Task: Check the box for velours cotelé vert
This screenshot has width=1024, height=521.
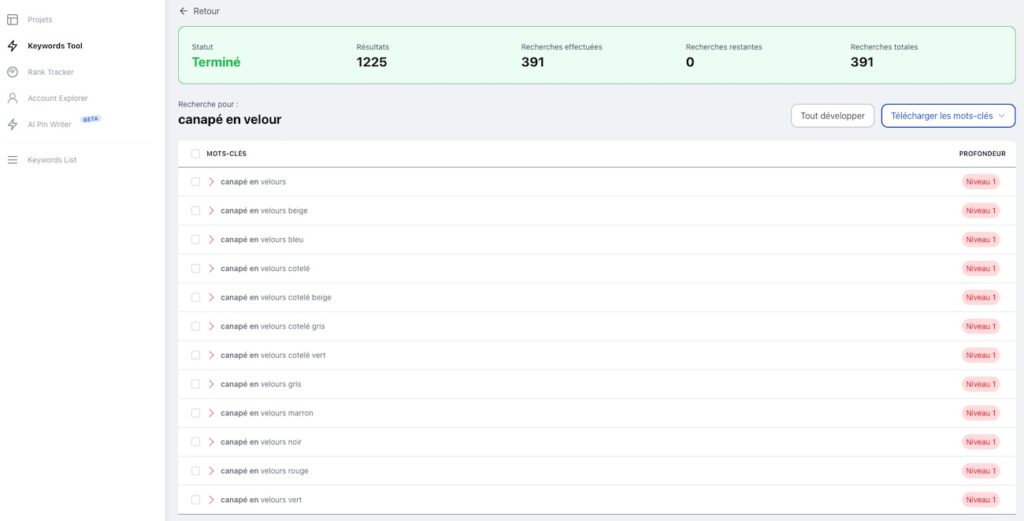Action: point(195,355)
